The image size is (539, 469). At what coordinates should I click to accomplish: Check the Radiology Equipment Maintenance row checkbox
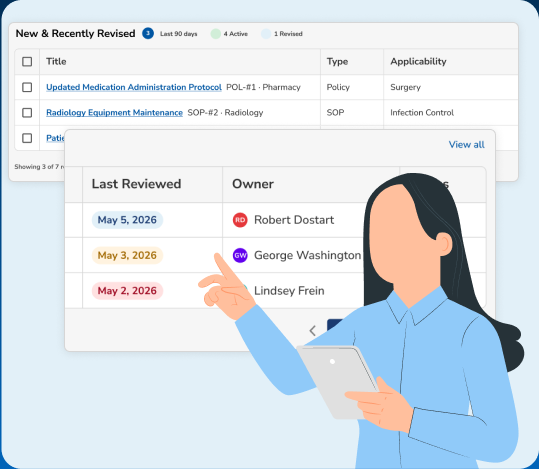tap(27, 112)
